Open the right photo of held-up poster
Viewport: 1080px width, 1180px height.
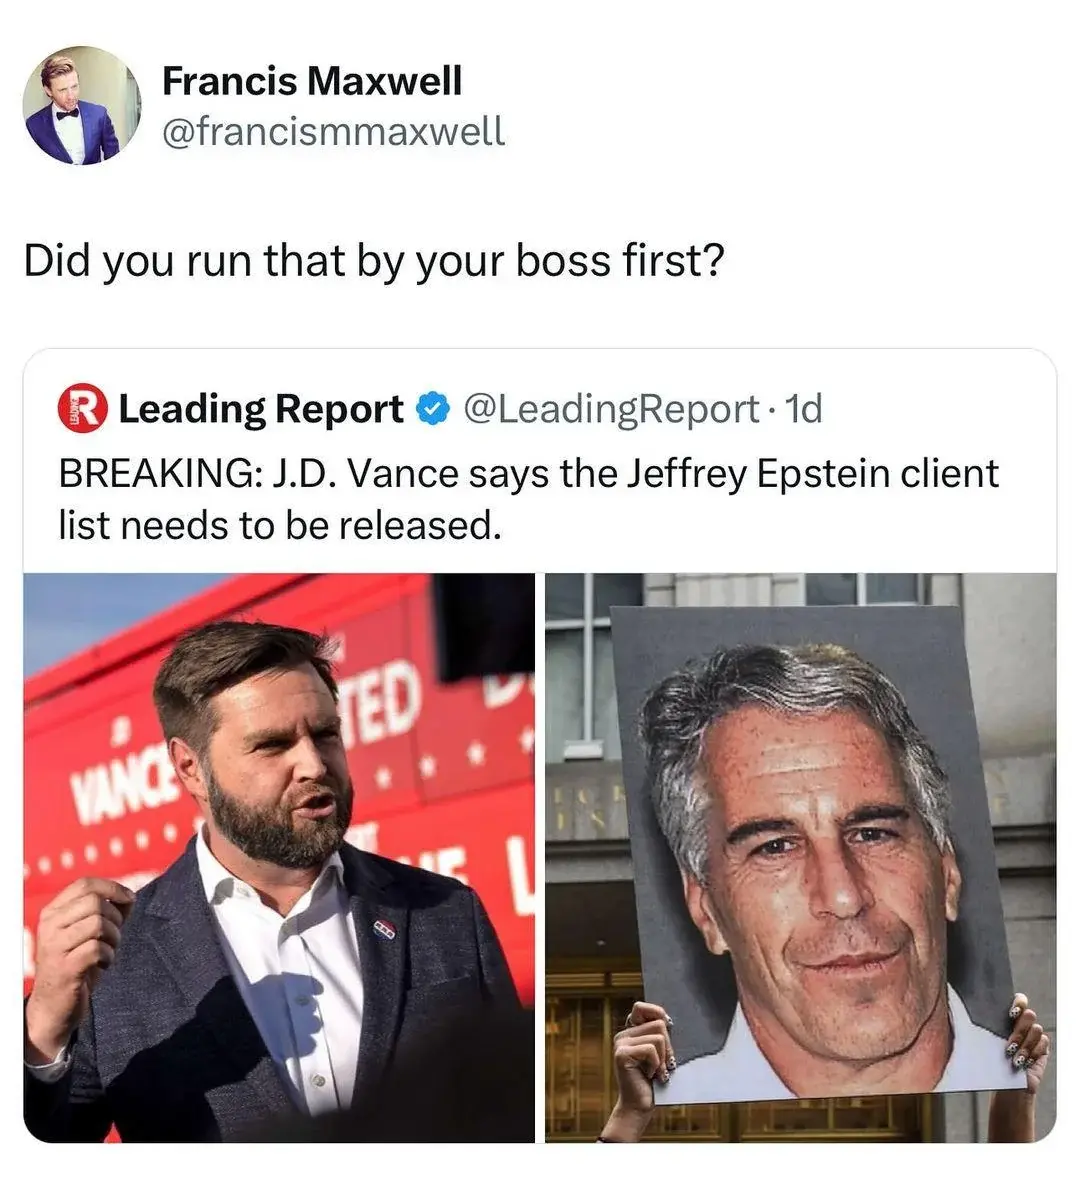[x=801, y=858]
